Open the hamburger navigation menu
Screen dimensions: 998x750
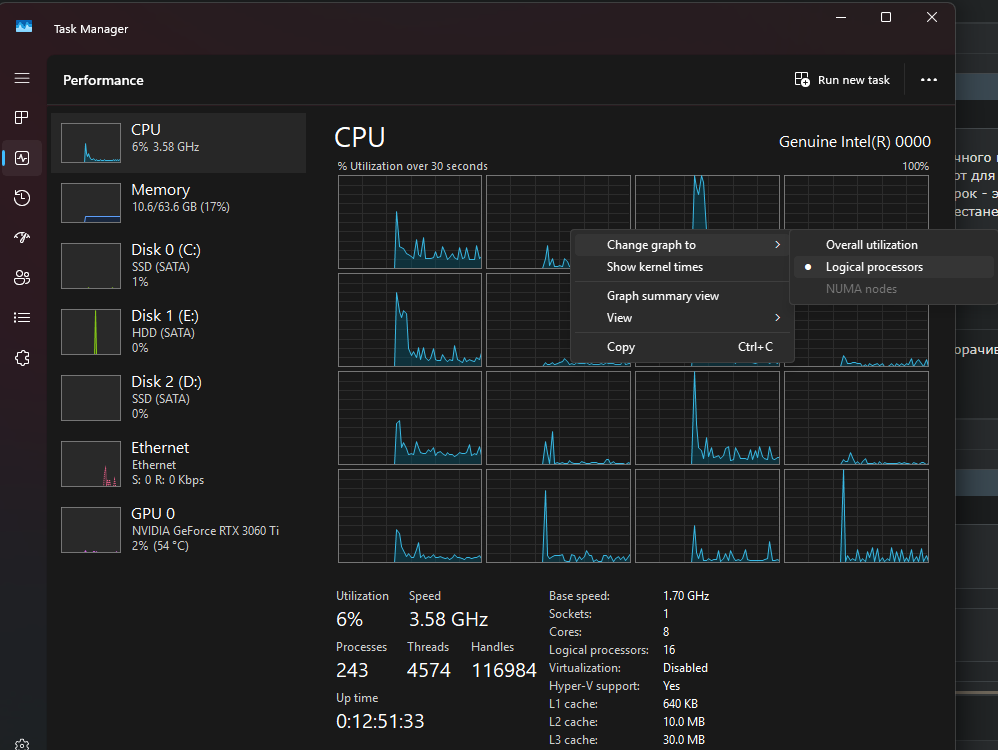(x=22, y=78)
